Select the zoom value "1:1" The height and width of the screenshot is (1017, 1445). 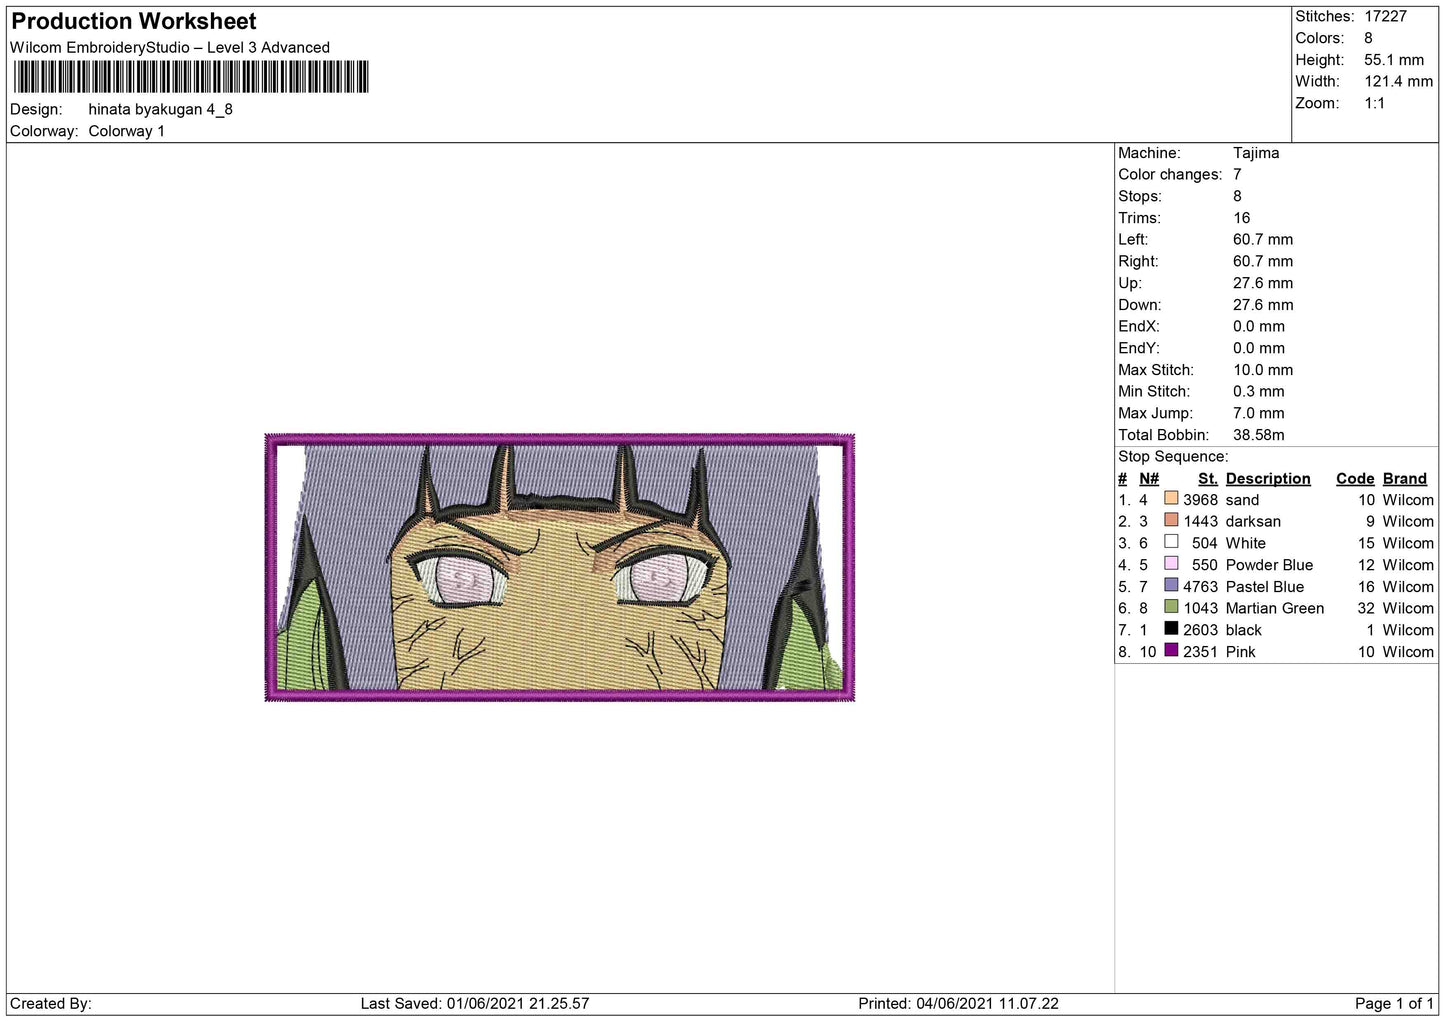[x=1374, y=103]
